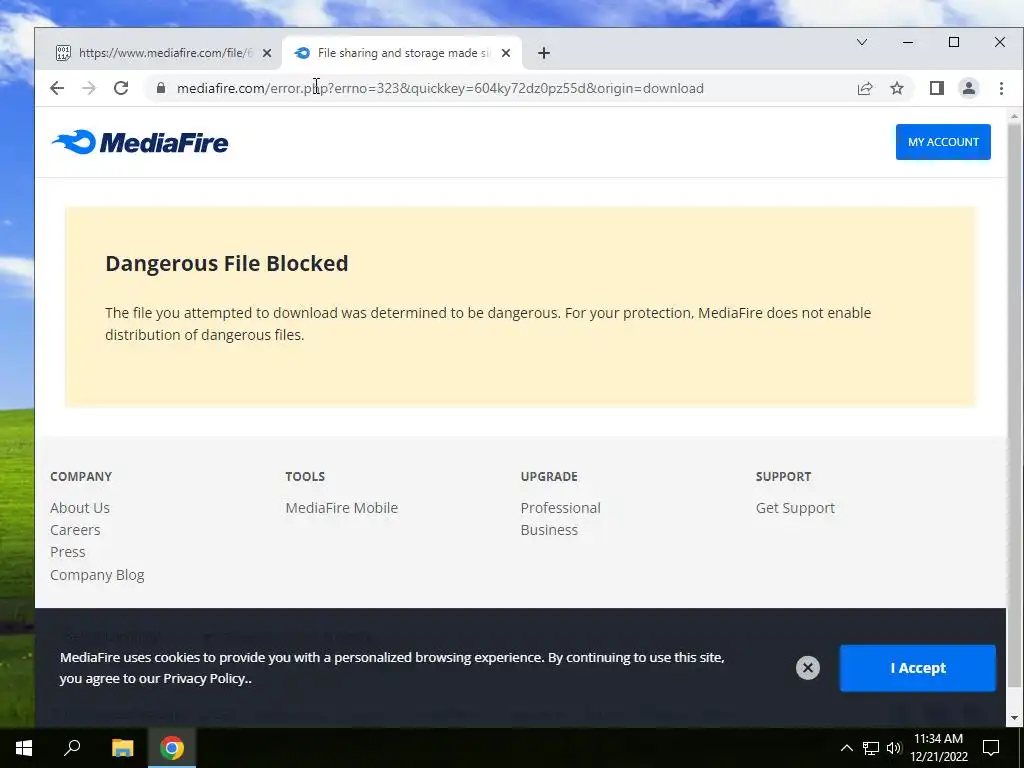The height and width of the screenshot is (768, 1024).
Task: Bookmark this page with star icon
Action: point(897,88)
